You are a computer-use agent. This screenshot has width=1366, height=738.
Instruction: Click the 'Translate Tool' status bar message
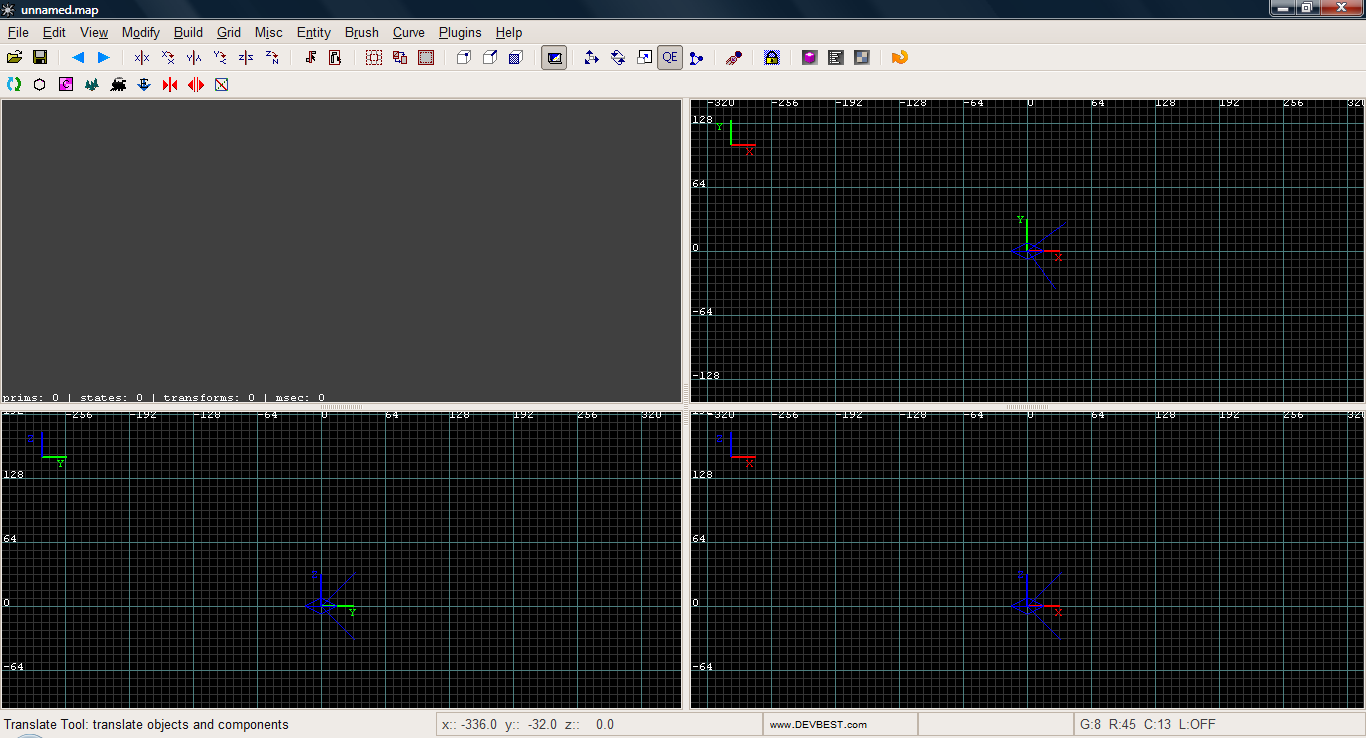click(146, 724)
